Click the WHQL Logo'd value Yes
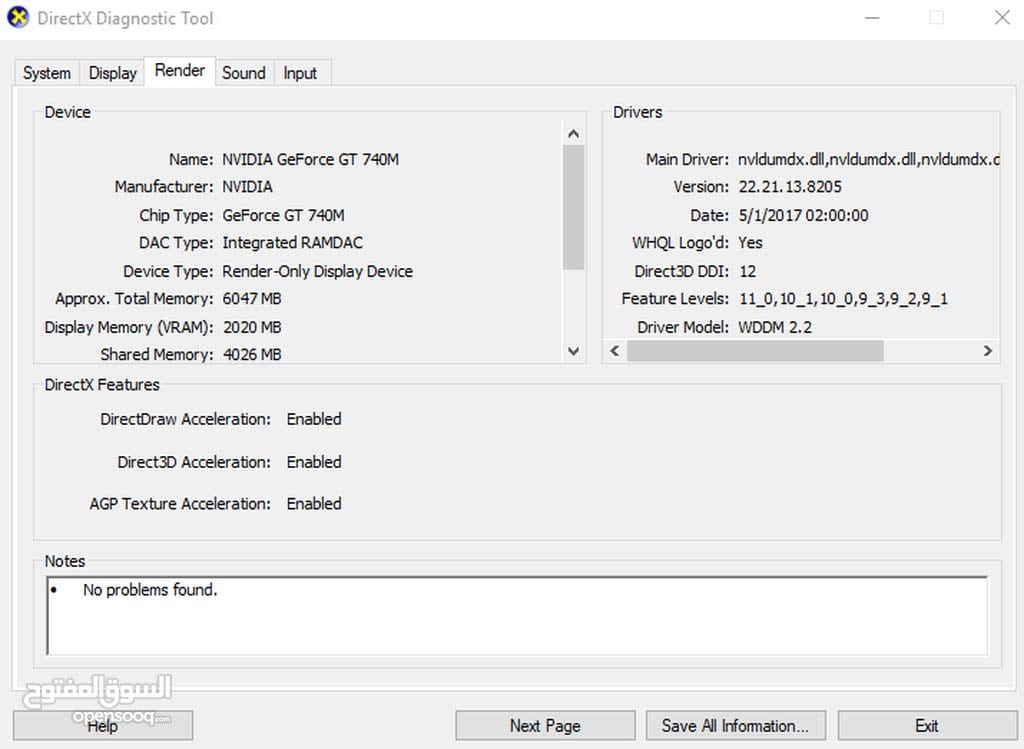The height and width of the screenshot is (749, 1024). click(750, 243)
